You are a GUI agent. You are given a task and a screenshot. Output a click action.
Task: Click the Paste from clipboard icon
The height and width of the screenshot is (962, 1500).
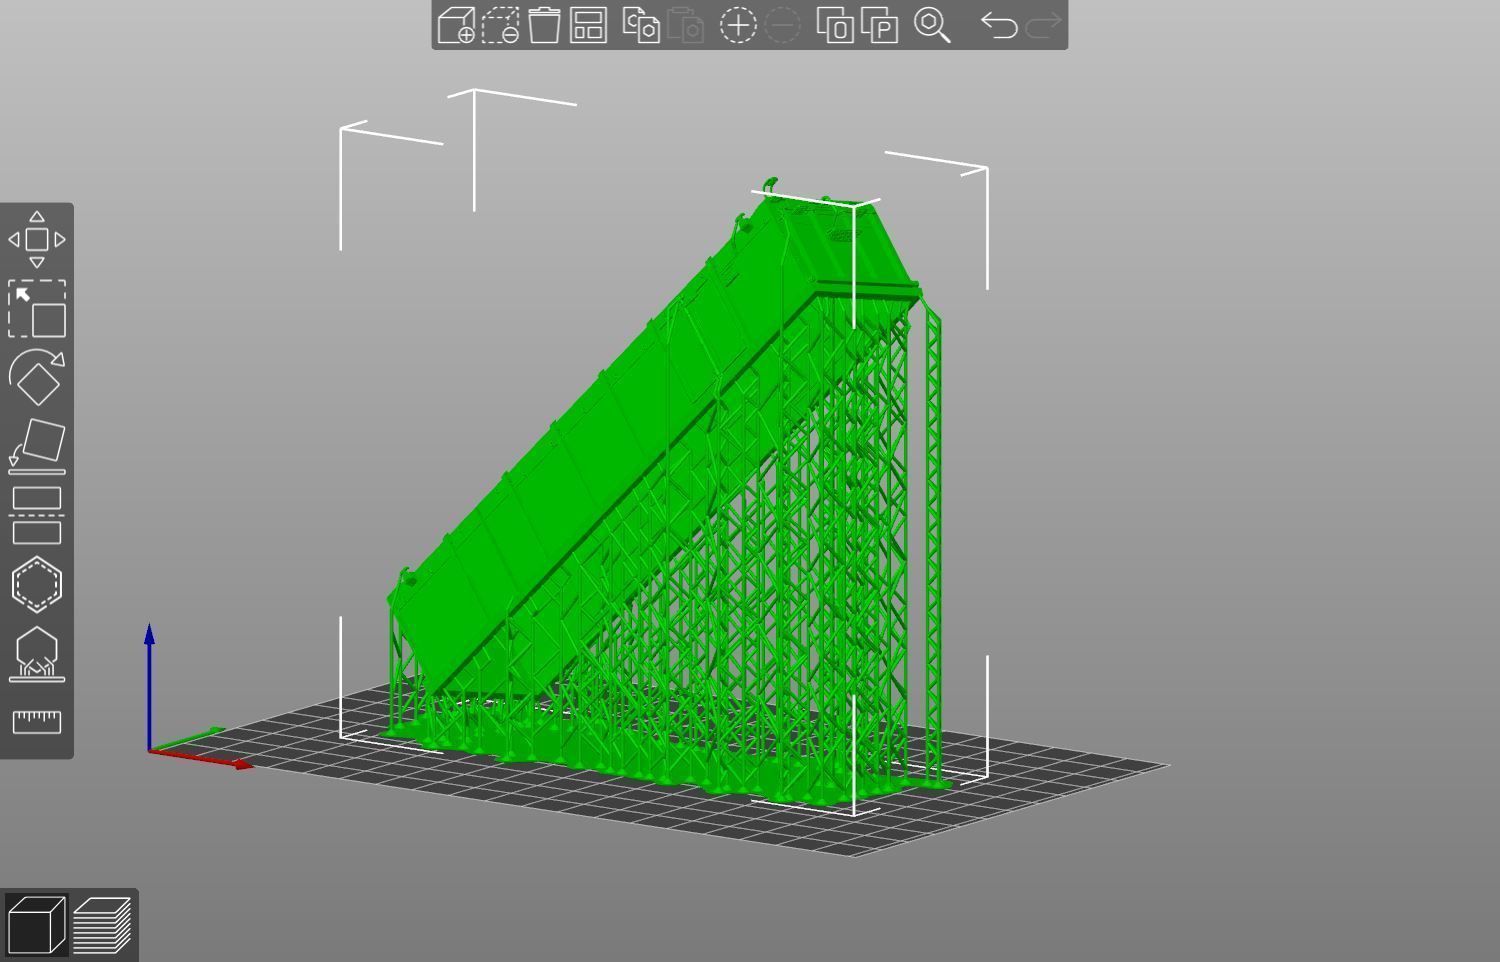[x=685, y=25]
